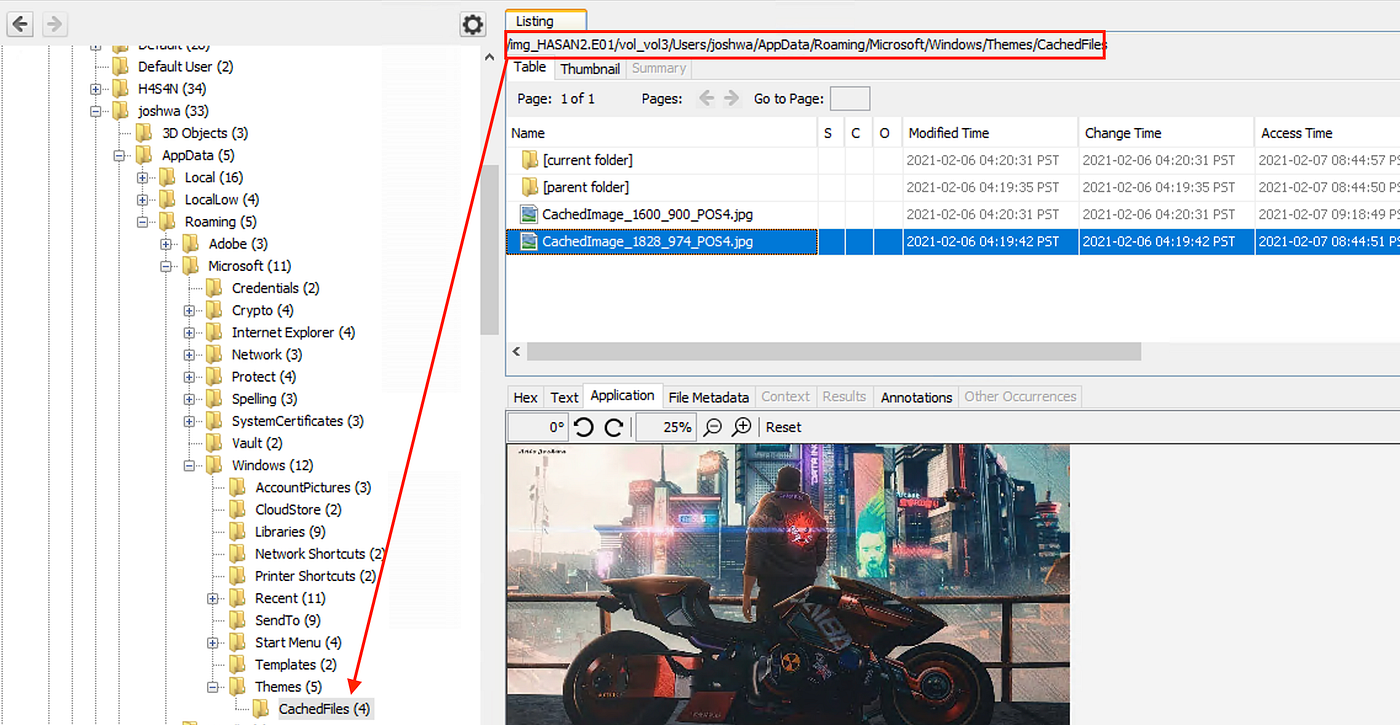Select the Application viewer tab

pyautogui.click(x=622, y=396)
